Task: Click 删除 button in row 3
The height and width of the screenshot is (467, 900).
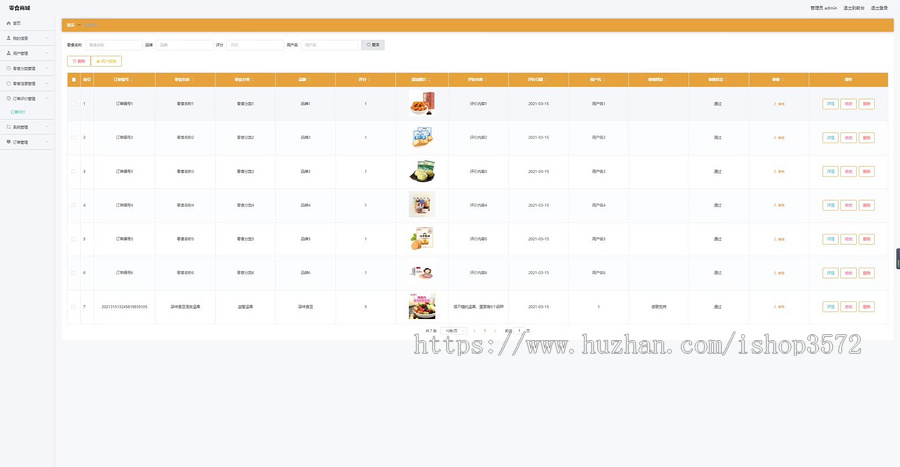Action: pos(867,172)
